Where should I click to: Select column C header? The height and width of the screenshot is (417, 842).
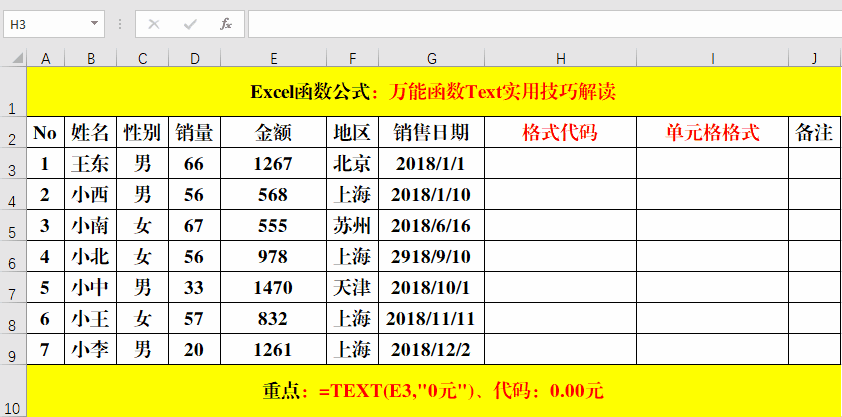(142, 58)
